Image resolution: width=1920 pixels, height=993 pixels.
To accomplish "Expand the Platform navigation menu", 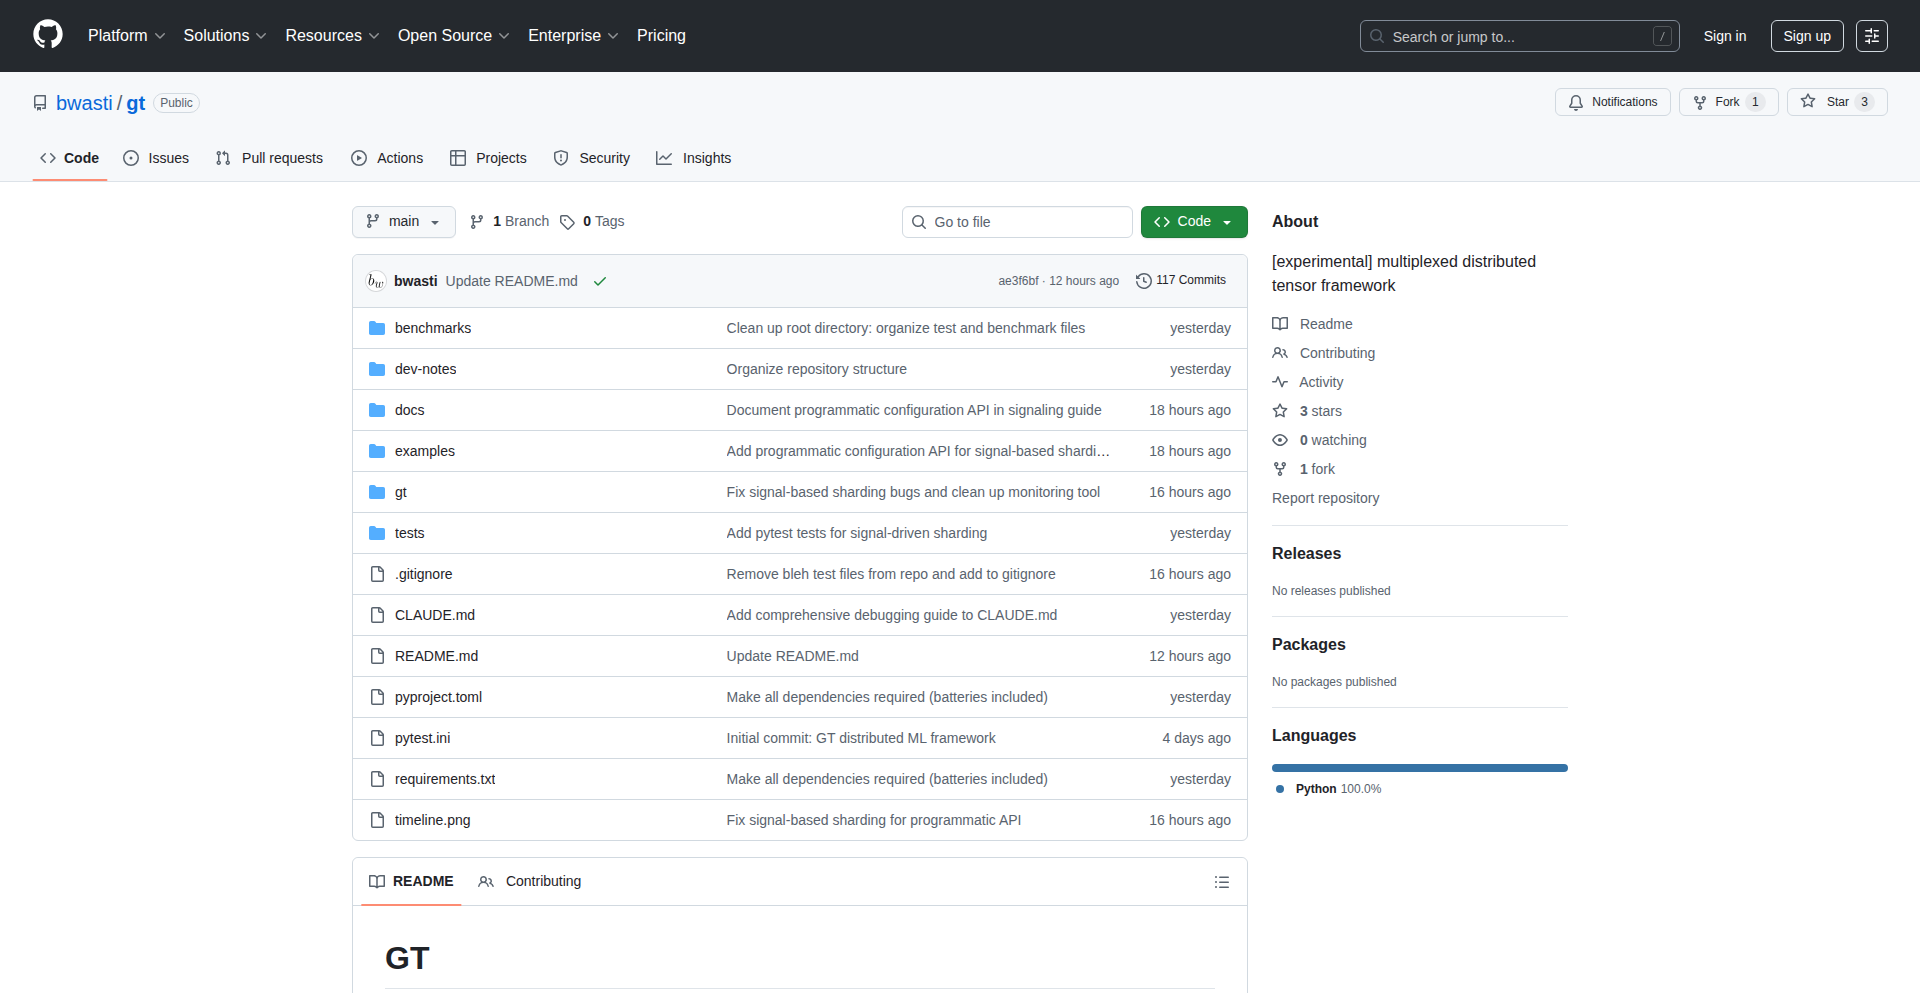I will [x=126, y=36].
